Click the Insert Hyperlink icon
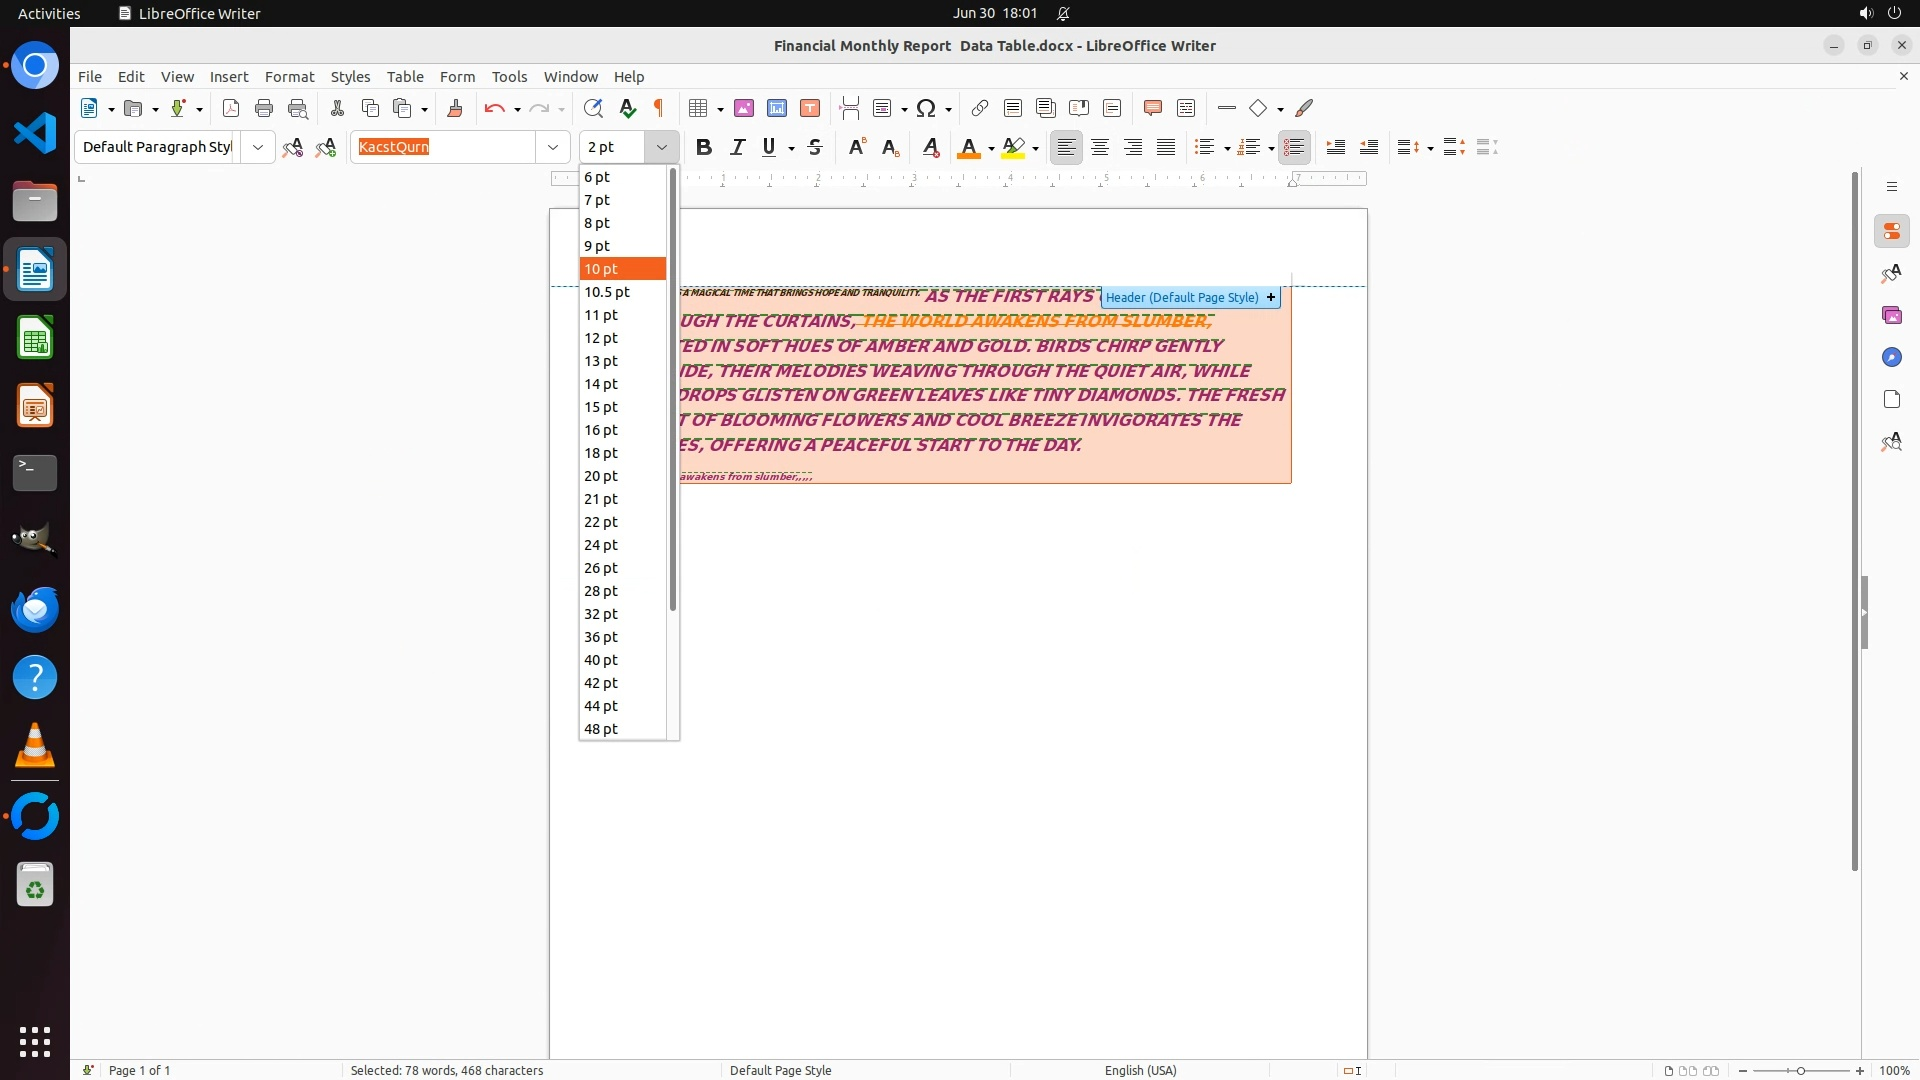The width and height of the screenshot is (1920, 1080). [980, 108]
